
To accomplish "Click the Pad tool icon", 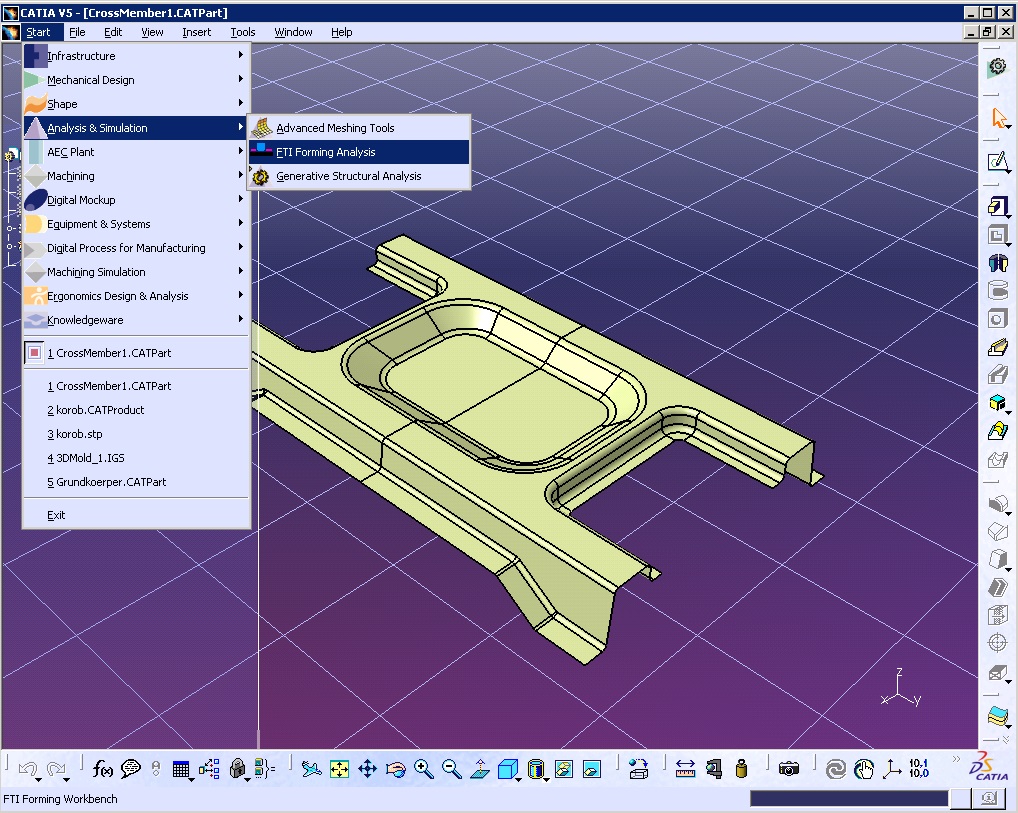I will tap(998, 207).
